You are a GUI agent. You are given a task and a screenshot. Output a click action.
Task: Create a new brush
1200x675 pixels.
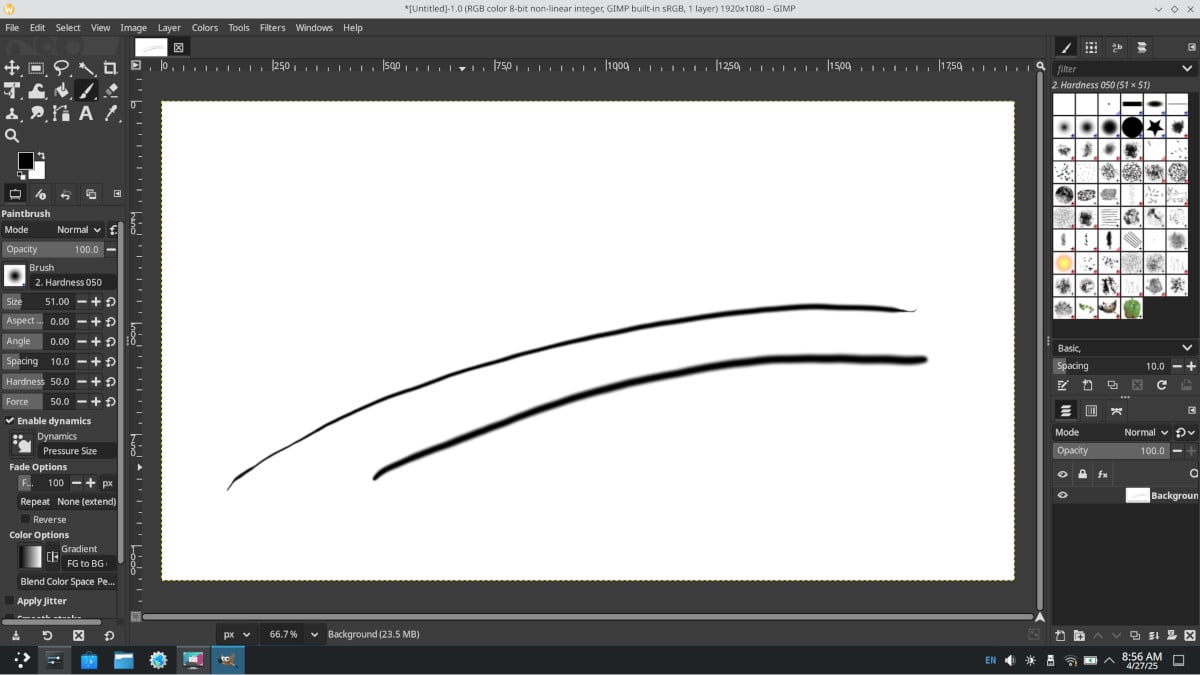pyautogui.click(x=1087, y=385)
